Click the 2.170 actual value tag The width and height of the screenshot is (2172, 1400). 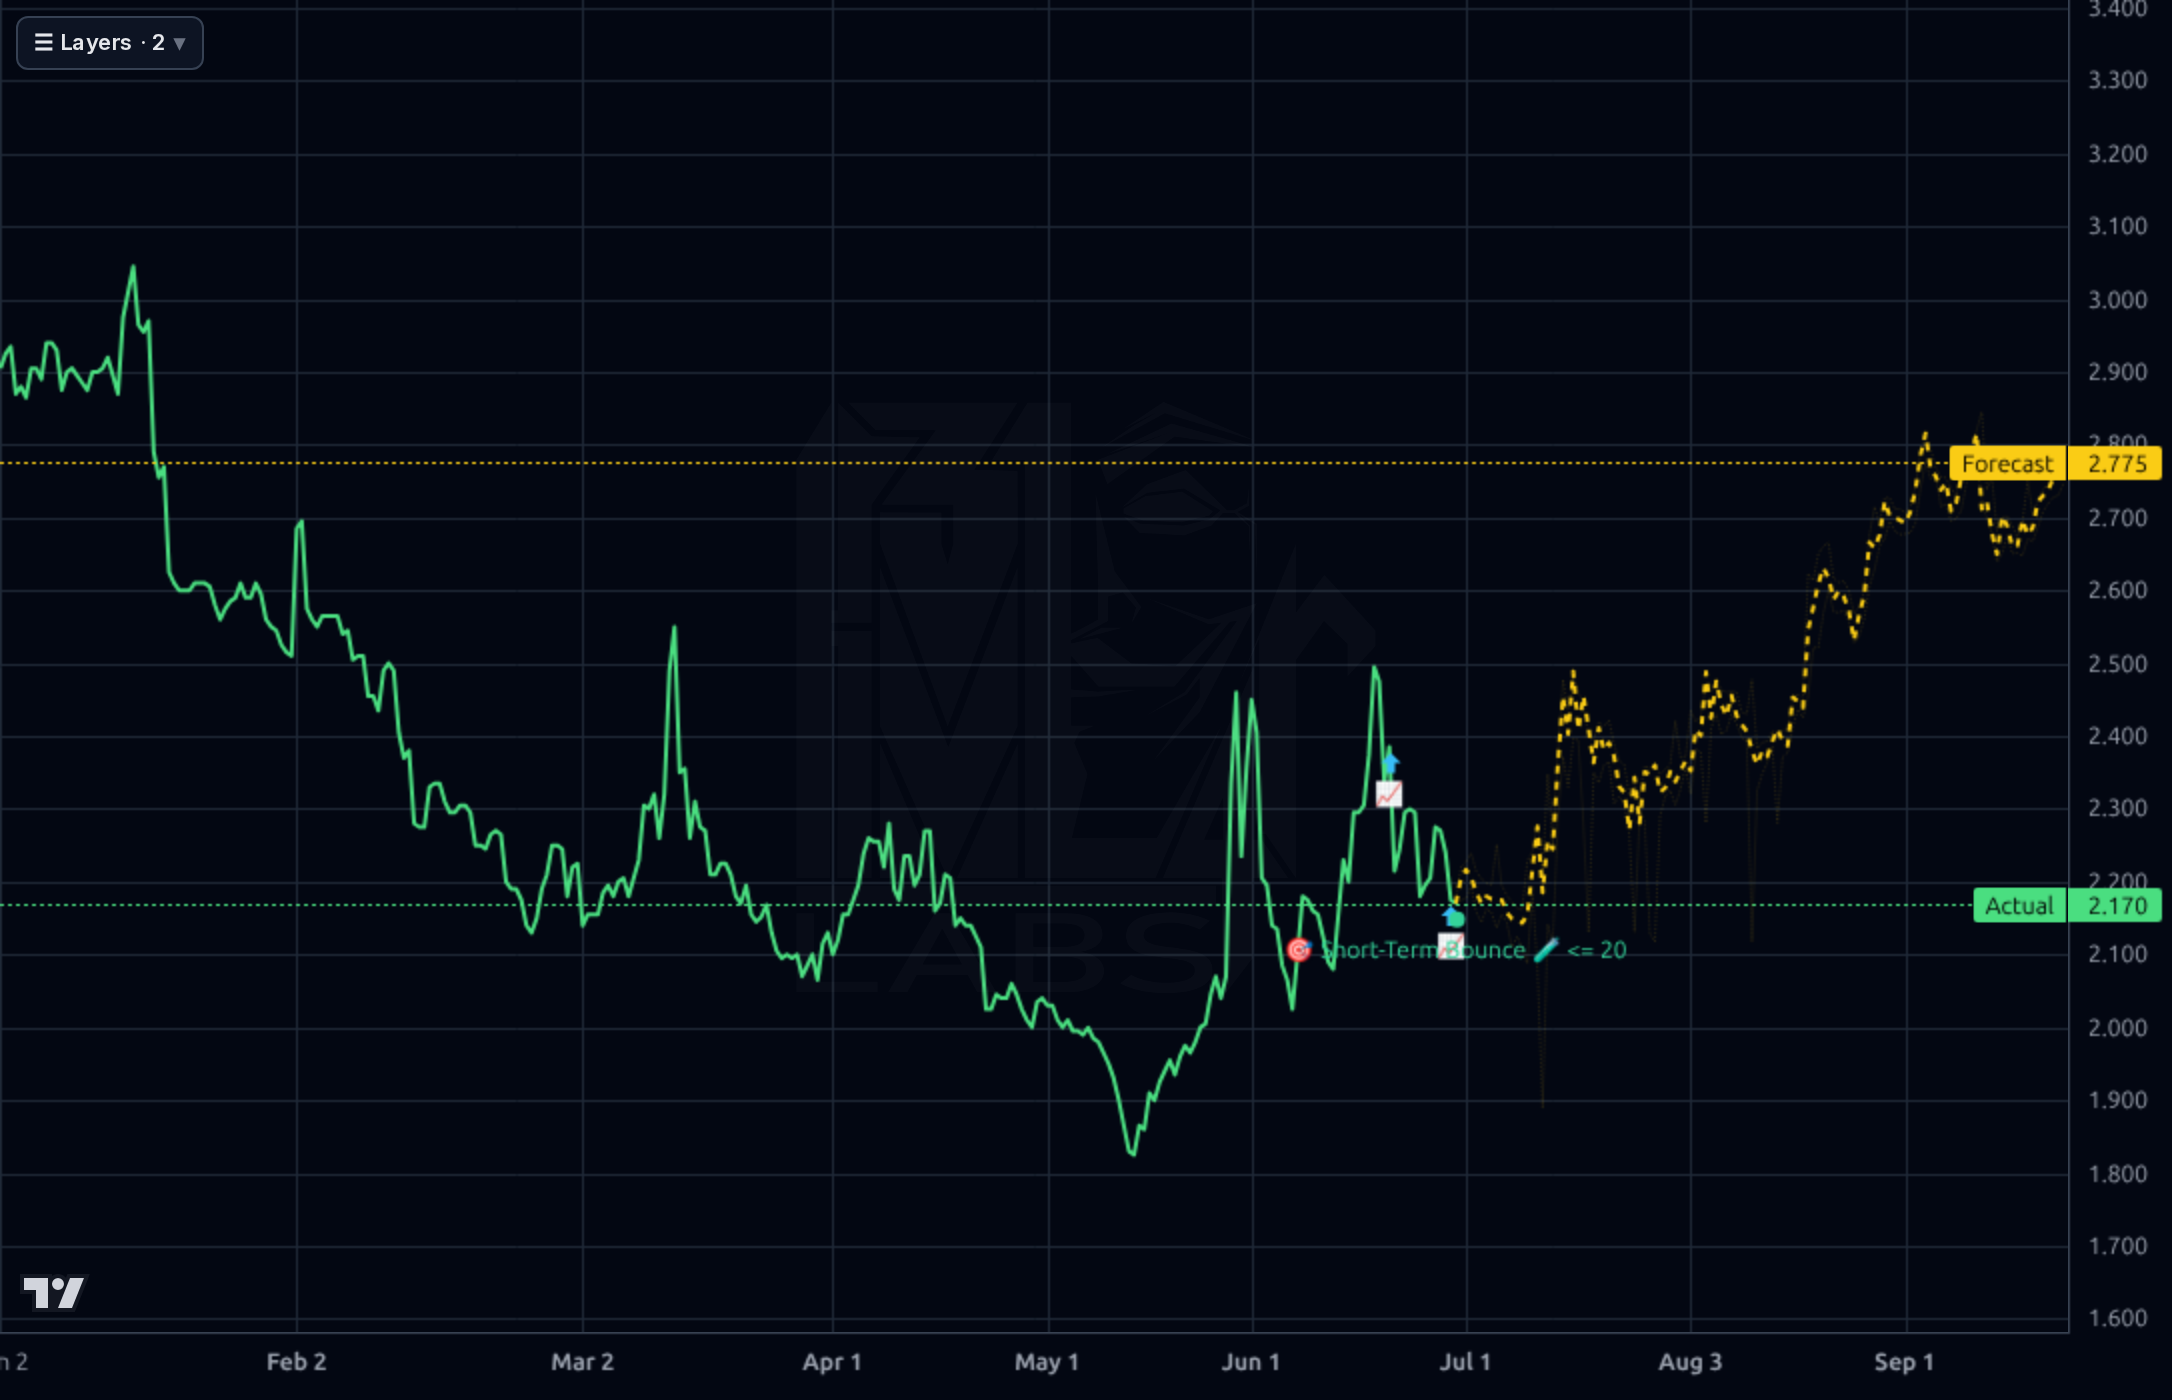click(x=2116, y=906)
